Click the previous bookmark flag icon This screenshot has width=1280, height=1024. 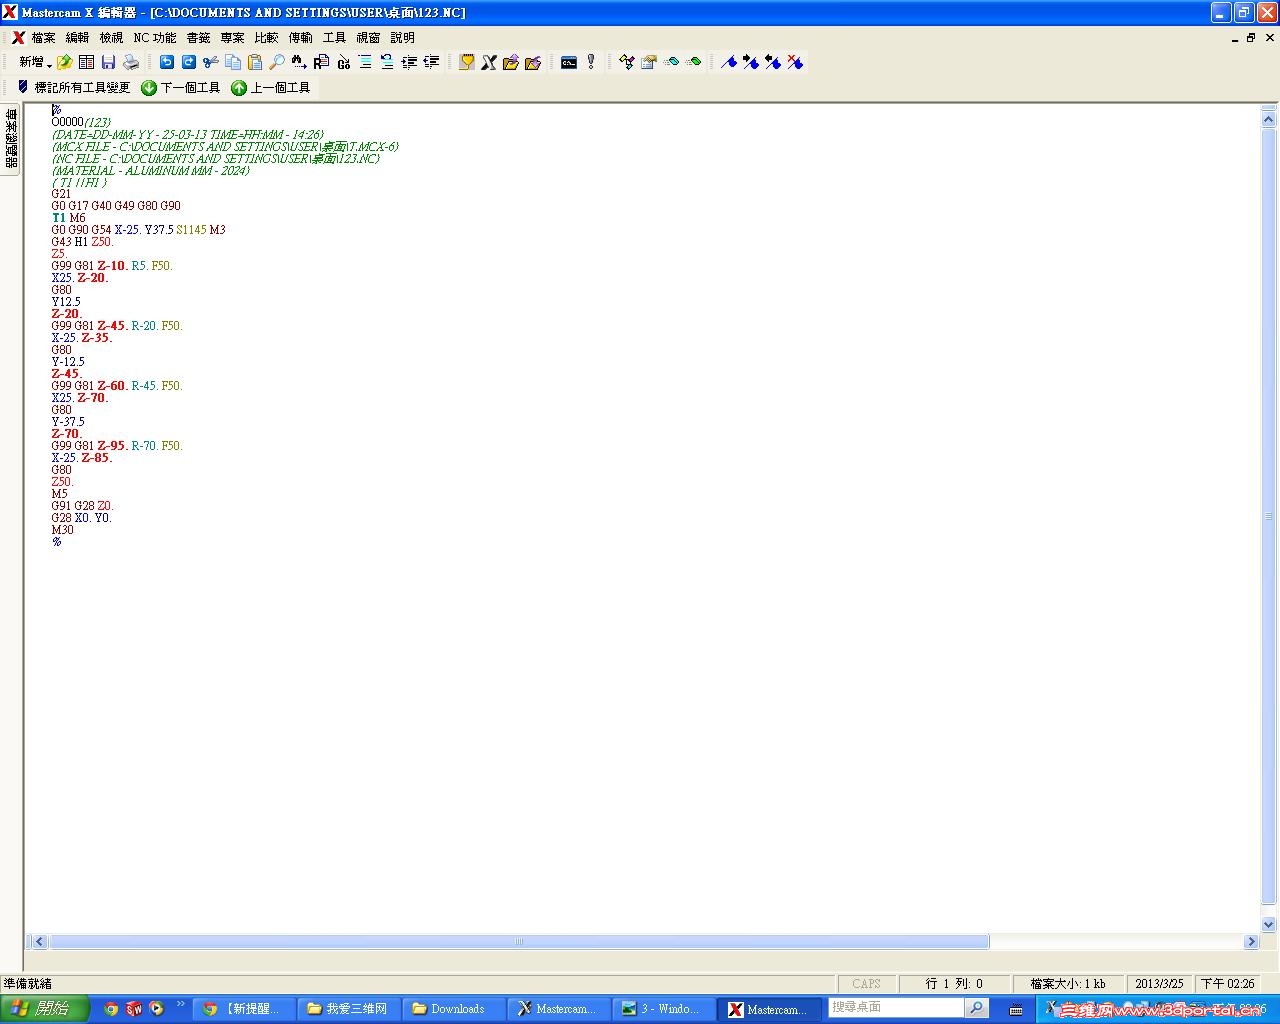773,62
